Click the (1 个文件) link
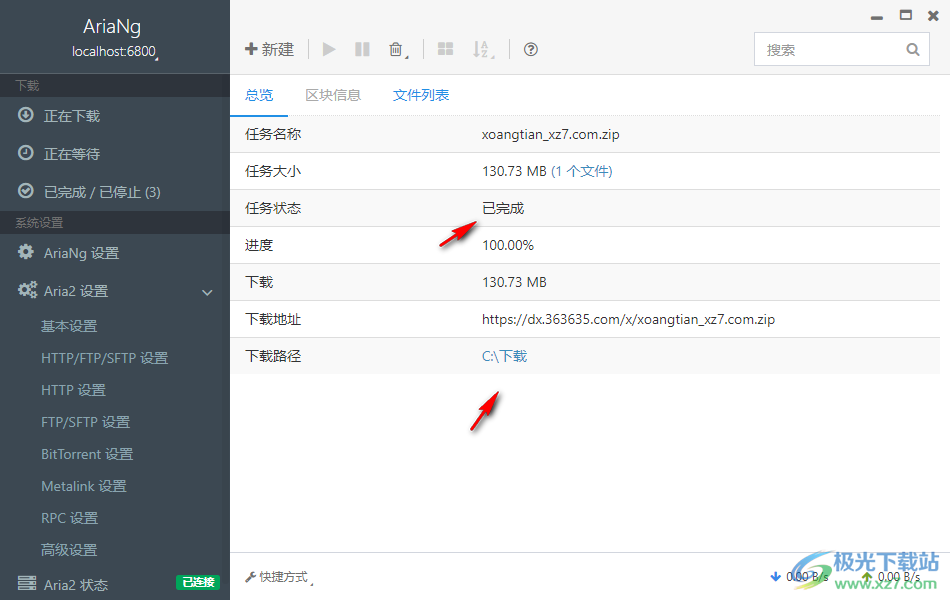The image size is (950, 600). 582,172
